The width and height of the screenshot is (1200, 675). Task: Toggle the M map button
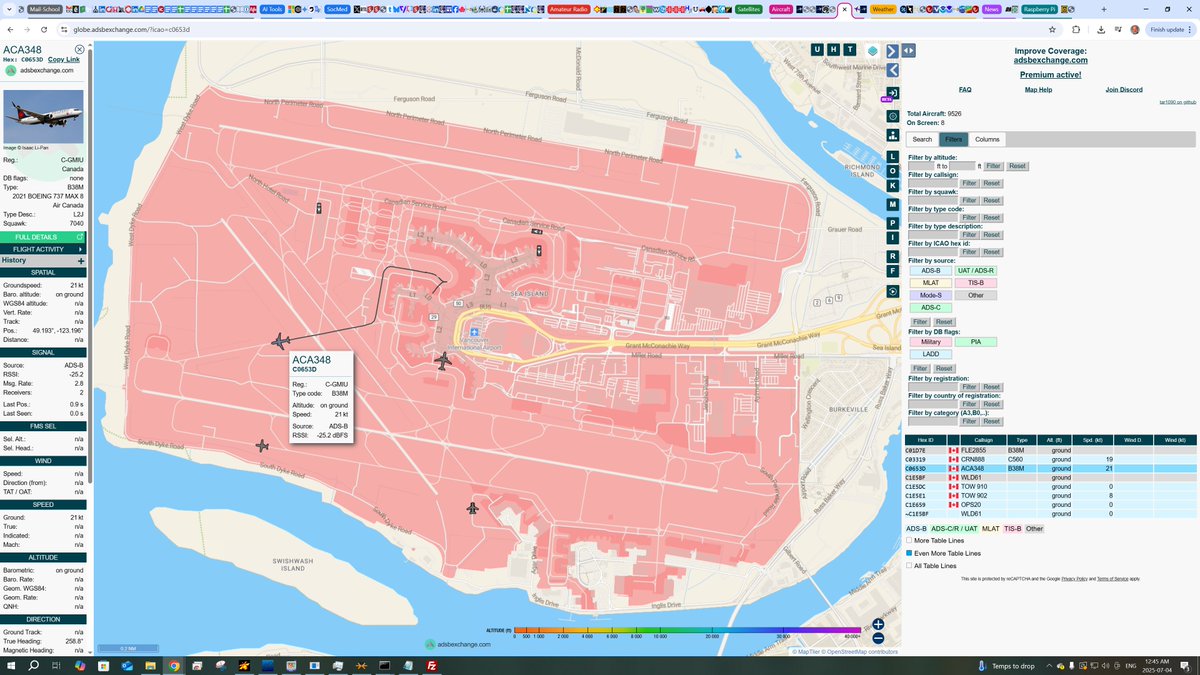pos(892,204)
